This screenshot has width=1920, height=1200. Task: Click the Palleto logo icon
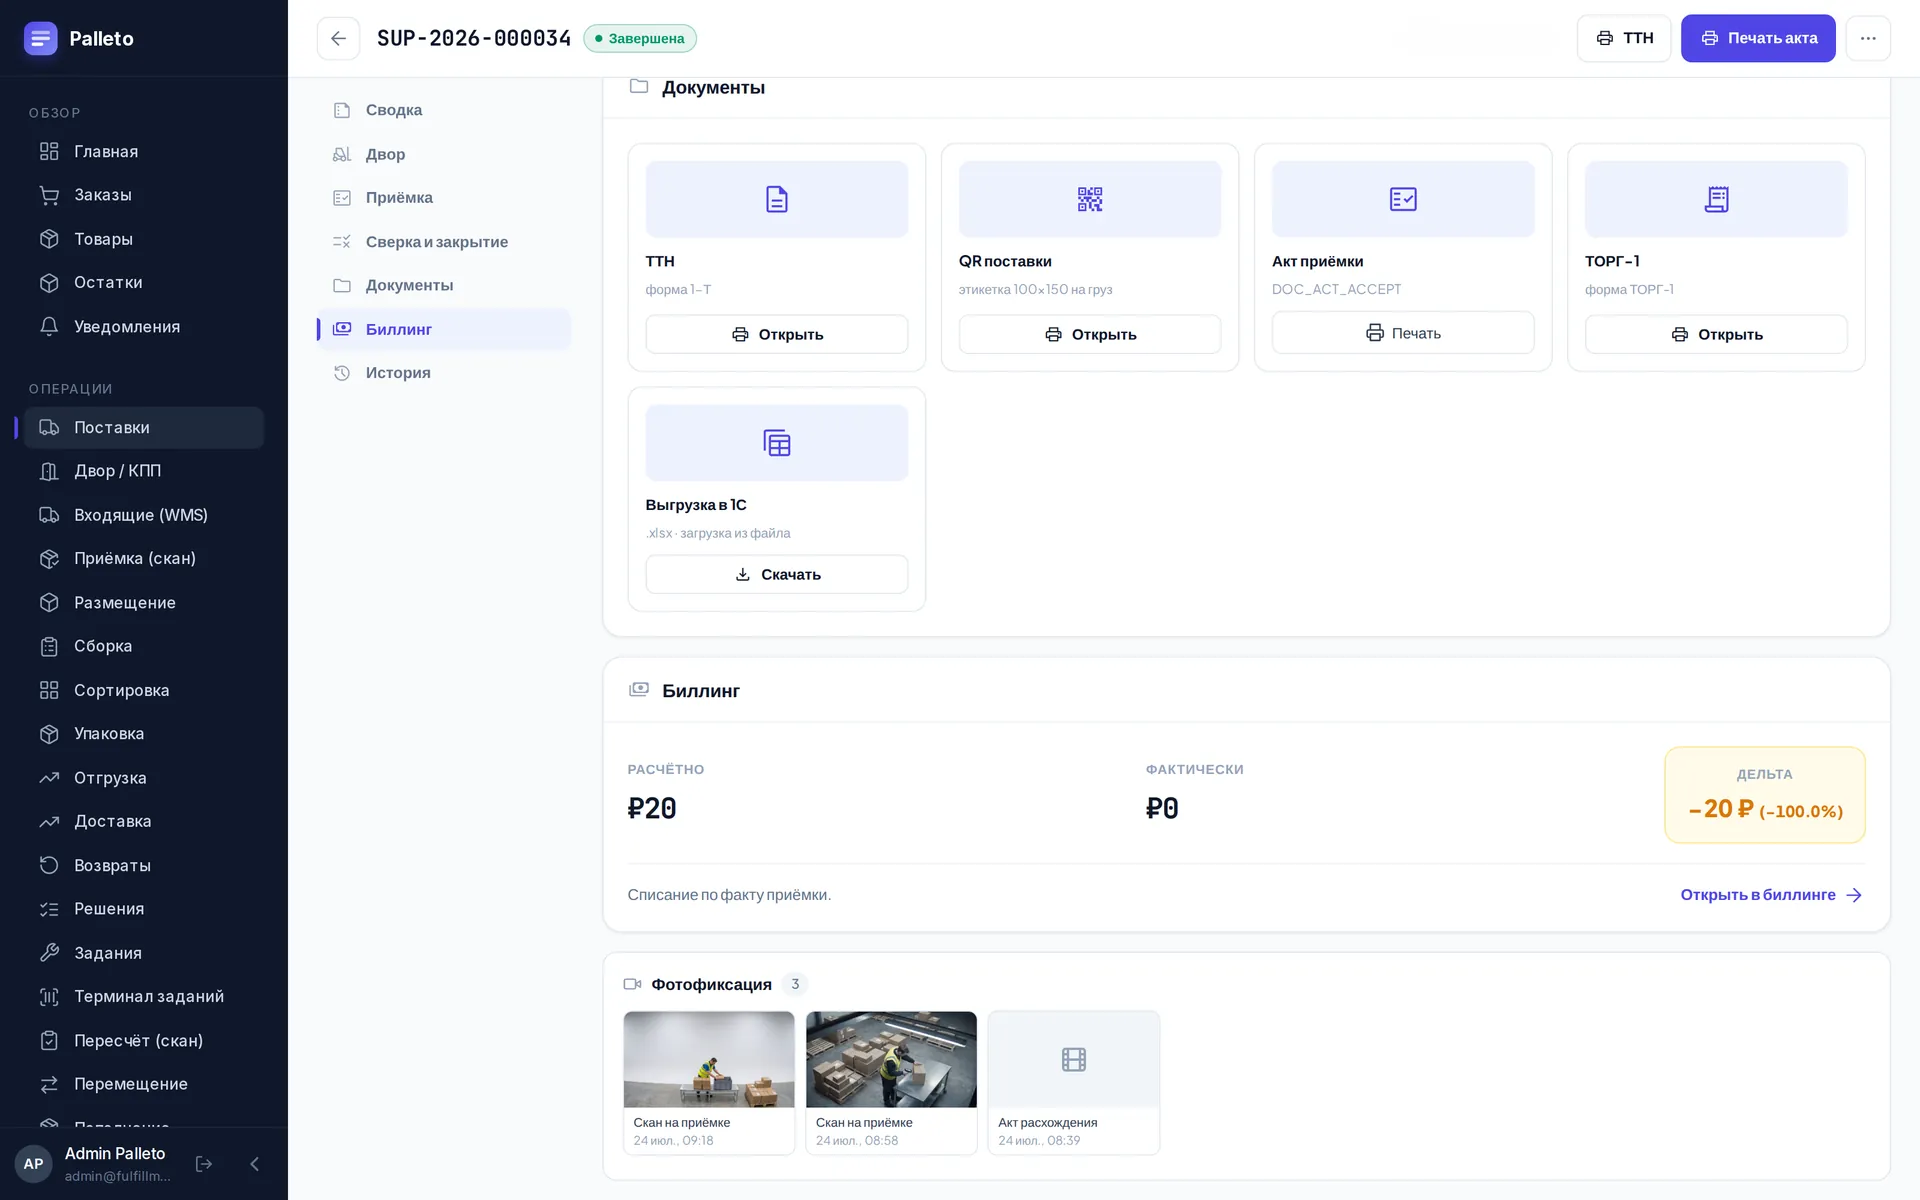click(x=40, y=38)
